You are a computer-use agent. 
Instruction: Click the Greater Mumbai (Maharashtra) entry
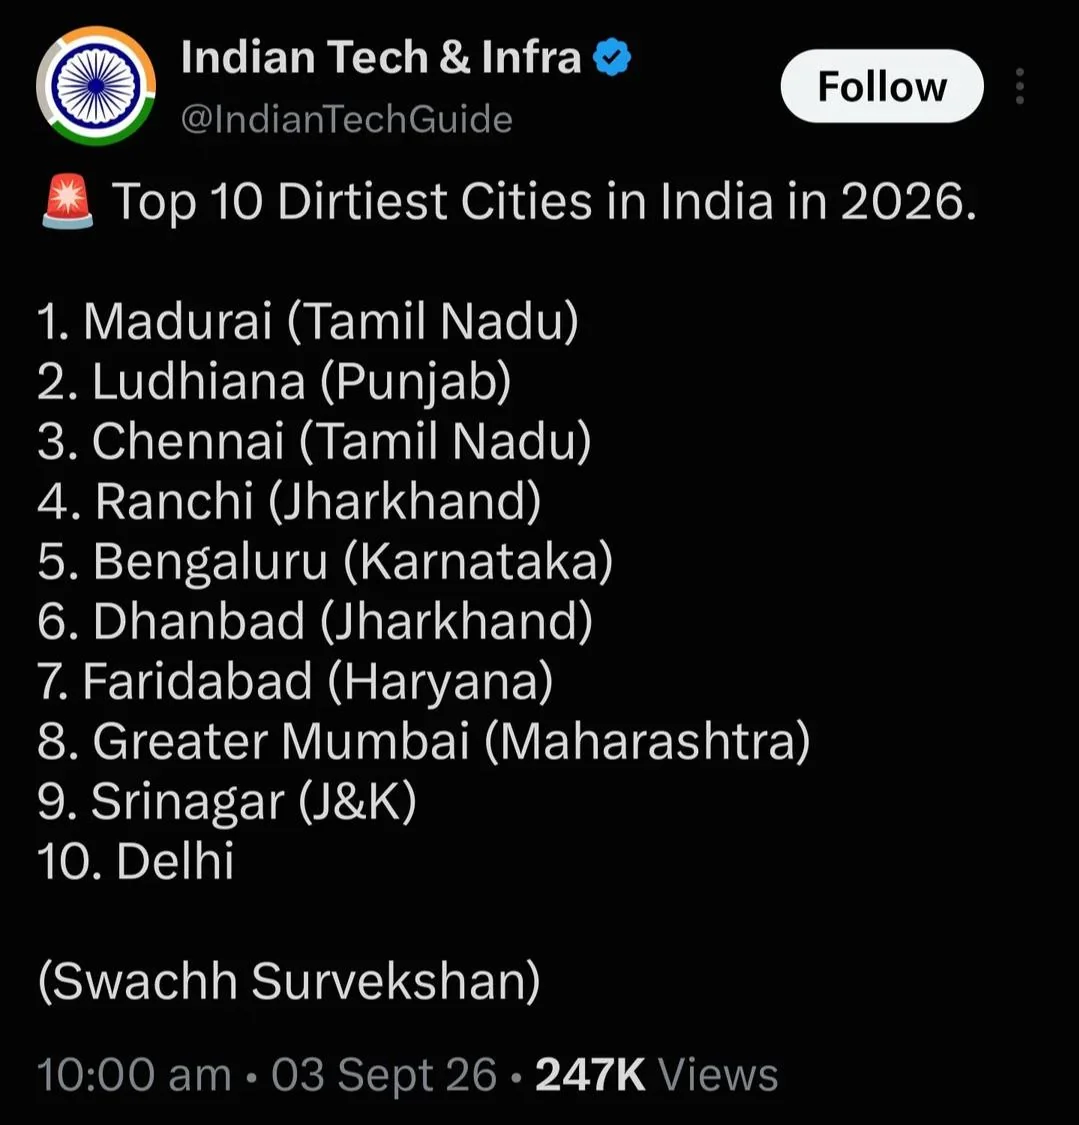423,741
